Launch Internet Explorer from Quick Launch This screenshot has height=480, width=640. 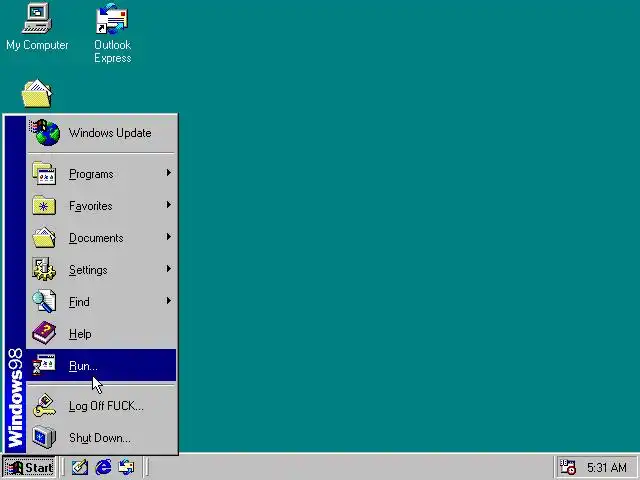tap(103, 467)
